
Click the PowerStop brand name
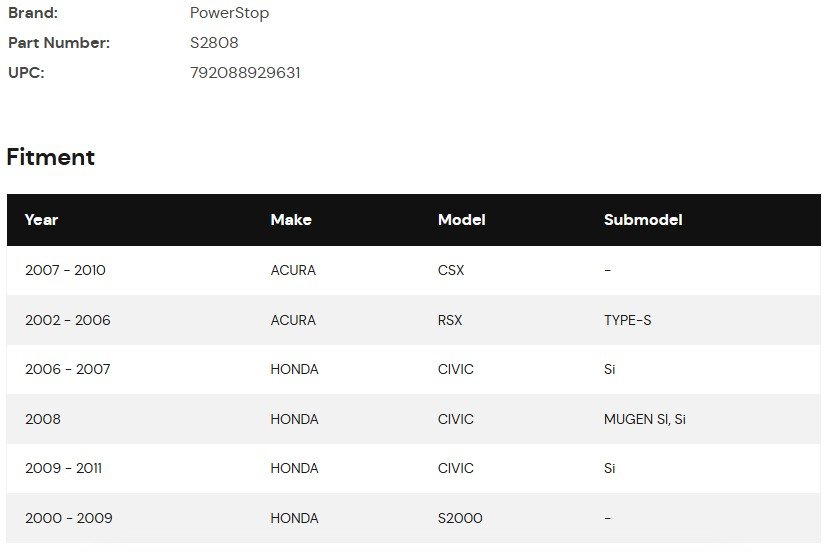229,14
